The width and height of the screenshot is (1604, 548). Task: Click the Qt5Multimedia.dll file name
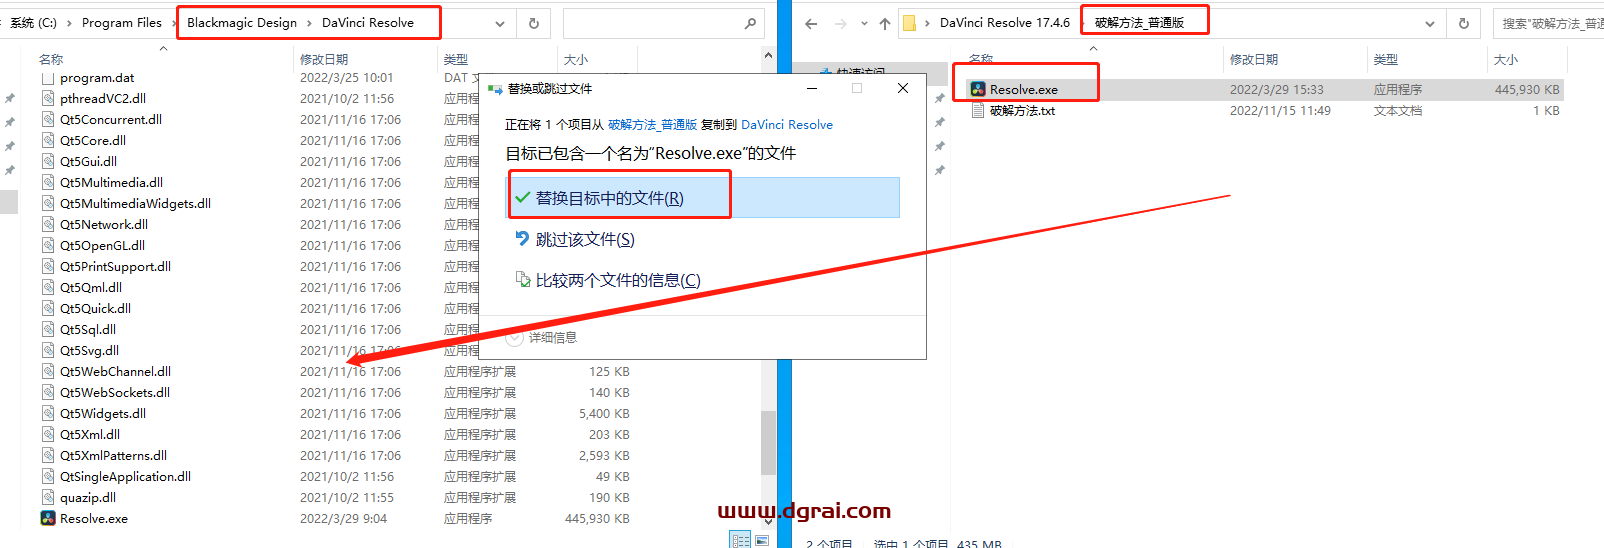(x=111, y=182)
